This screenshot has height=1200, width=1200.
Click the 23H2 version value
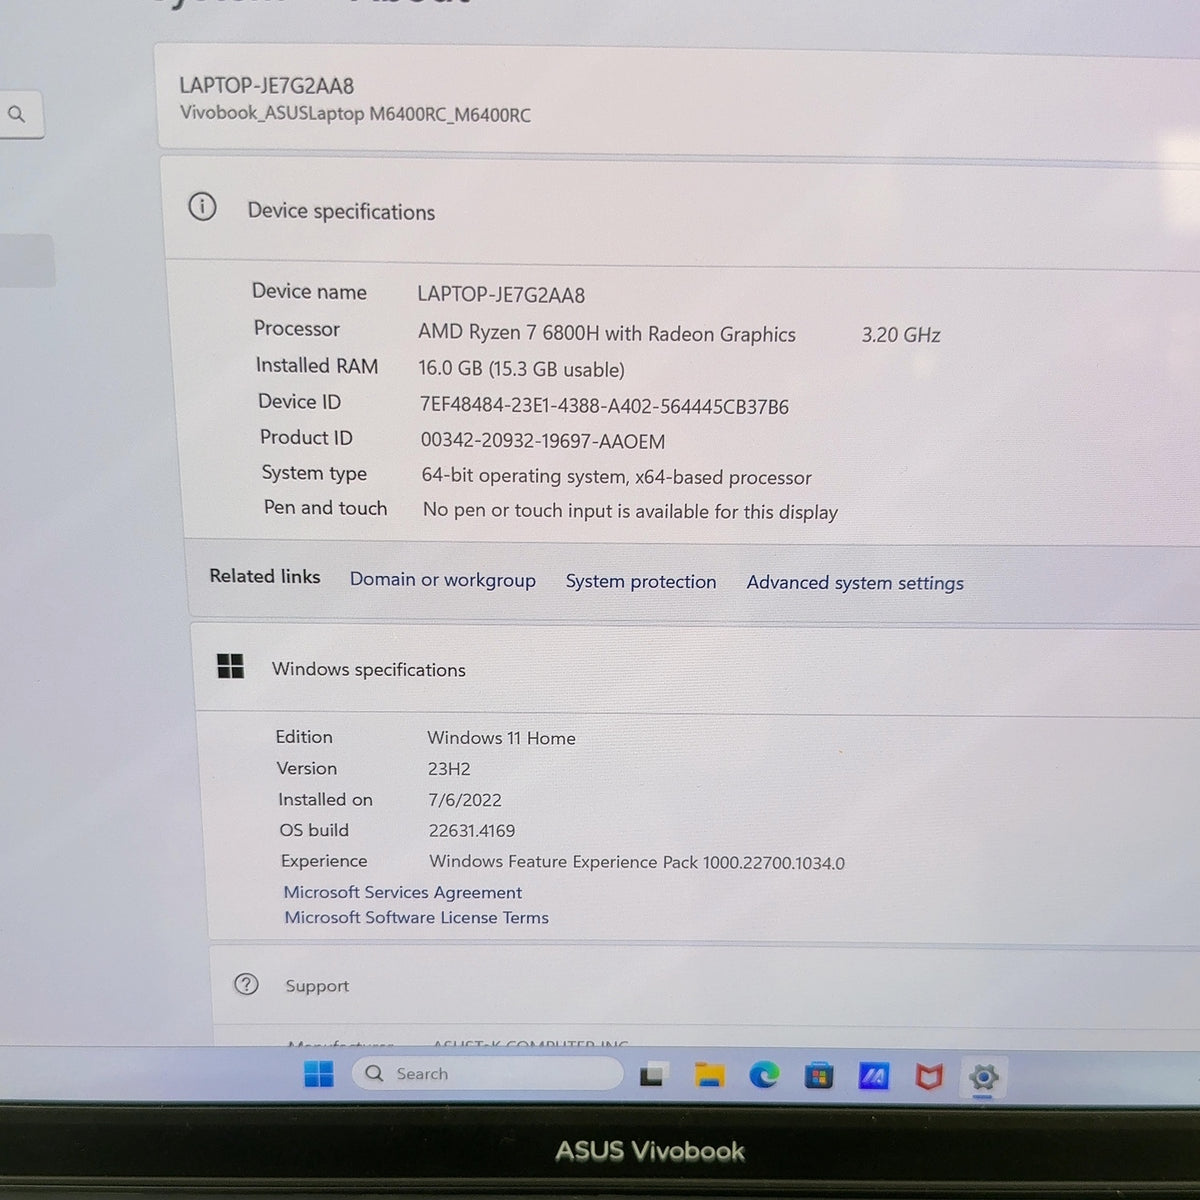point(449,769)
